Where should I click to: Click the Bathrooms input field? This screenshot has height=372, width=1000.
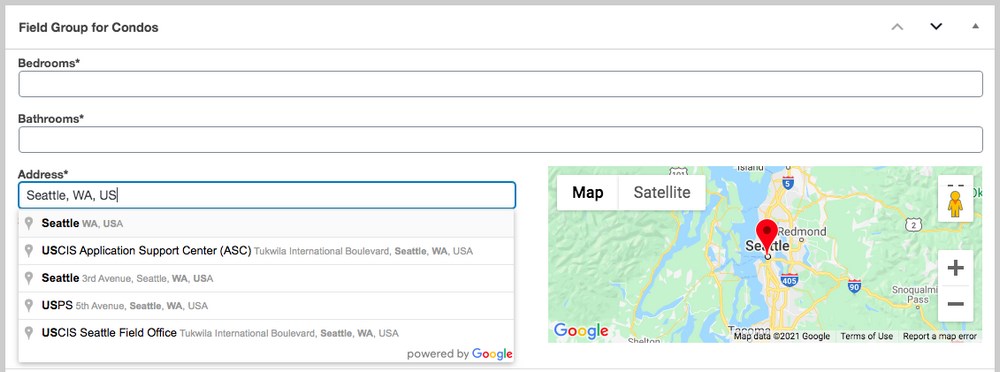point(500,140)
